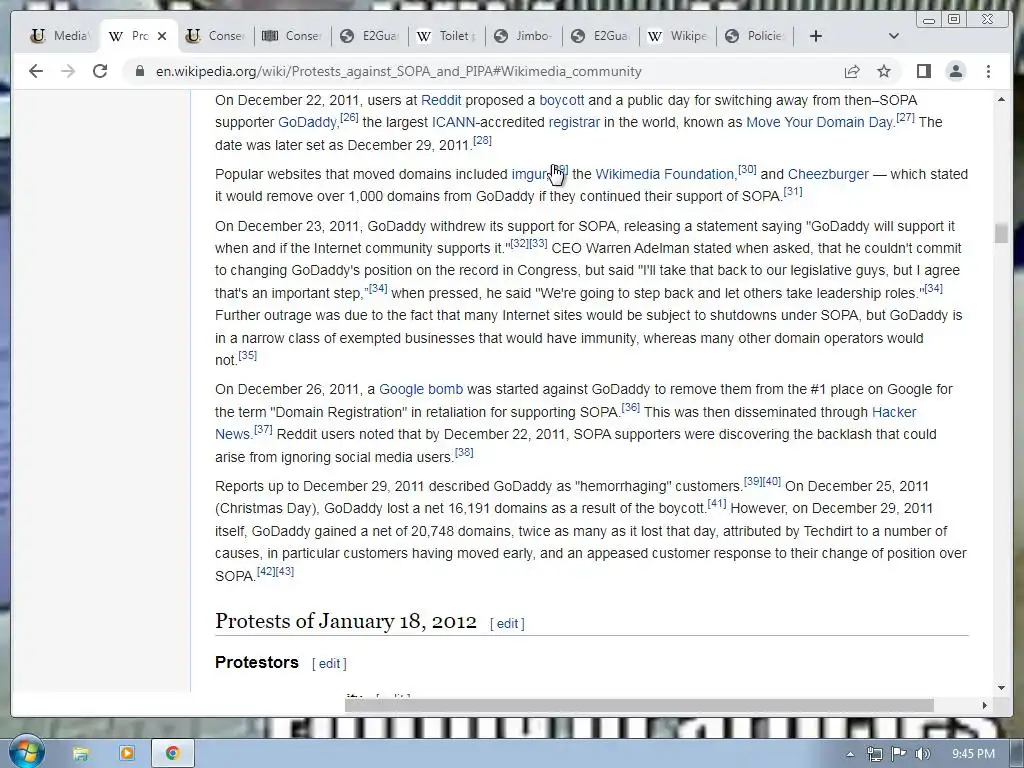The image size is (1024, 768).
Task: Click the horizontal scrollbar thumb
Action: coord(639,705)
